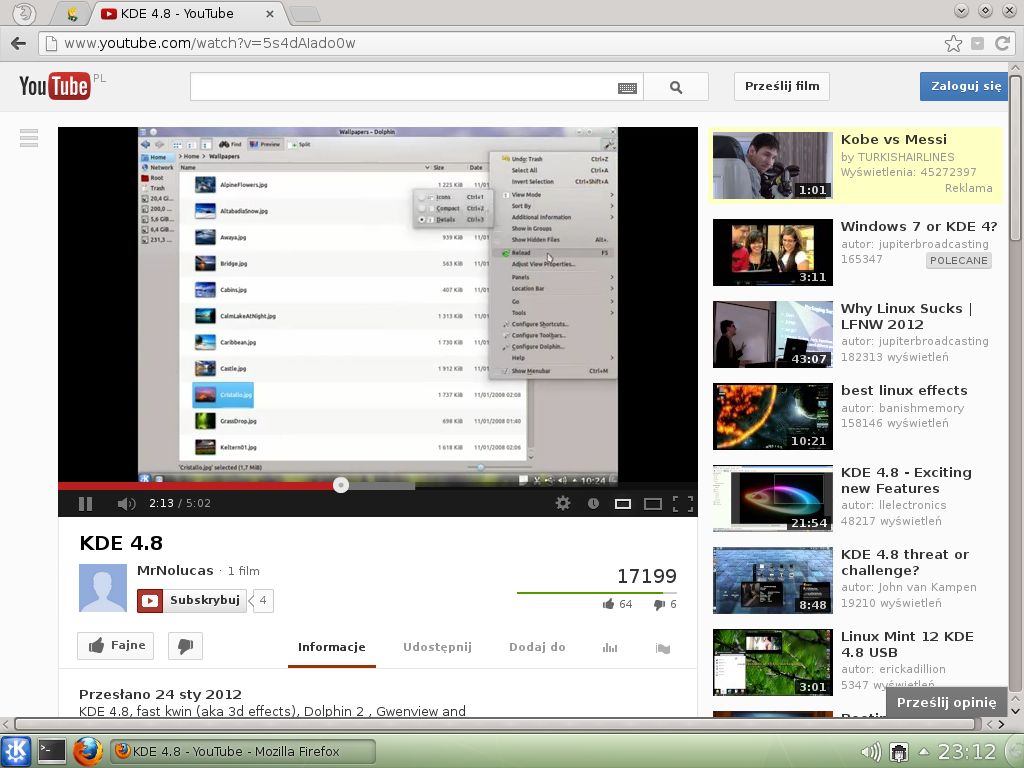Move the video progress scrubber handle
Screen dimensions: 1024x768
[341, 485]
